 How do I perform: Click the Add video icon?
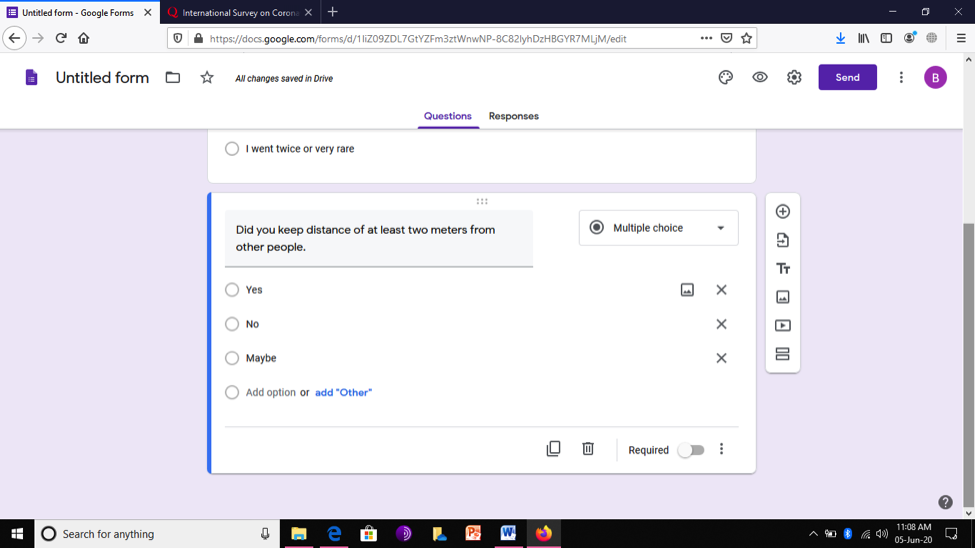coord(782,325)
